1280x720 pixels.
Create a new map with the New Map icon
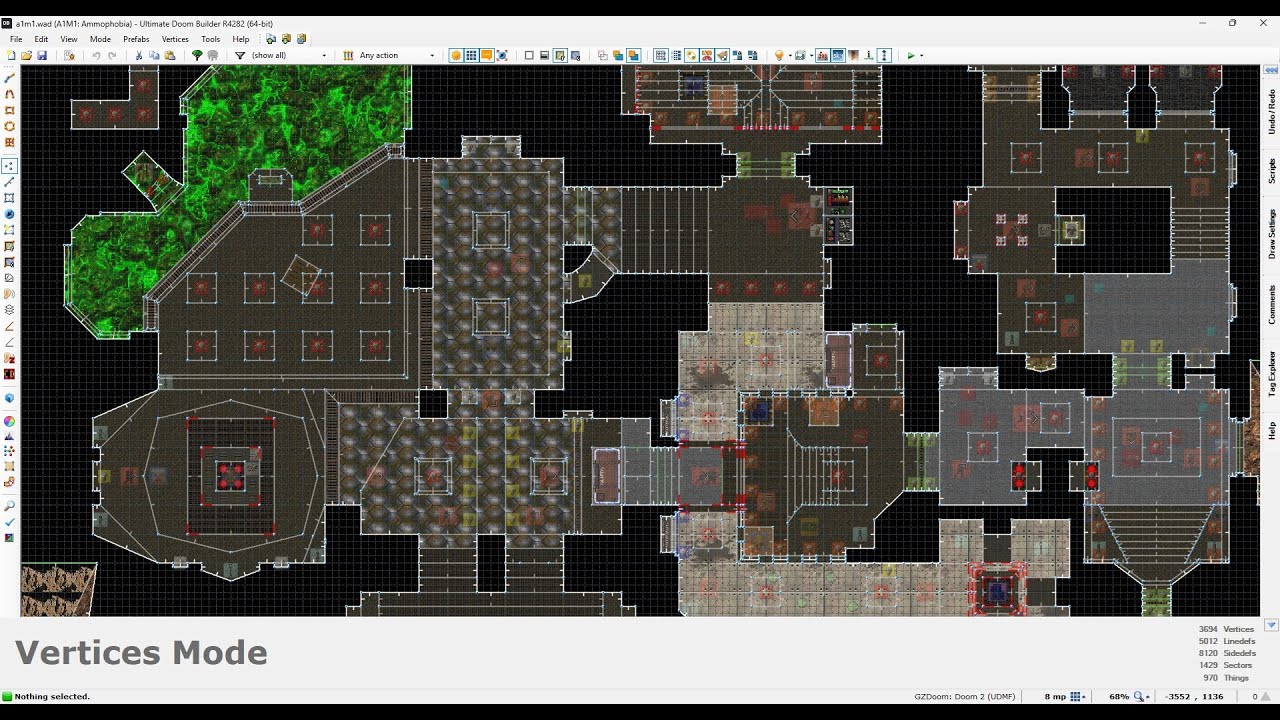(x=11, y=55)
